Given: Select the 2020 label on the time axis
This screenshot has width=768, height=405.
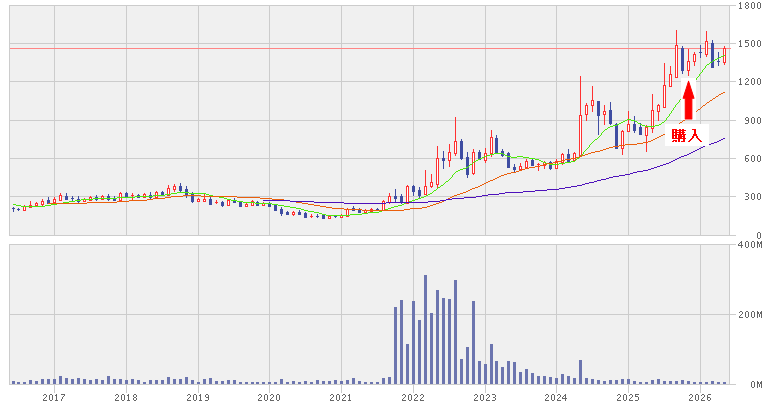Looking at the screenshot, I should (269, 398).
